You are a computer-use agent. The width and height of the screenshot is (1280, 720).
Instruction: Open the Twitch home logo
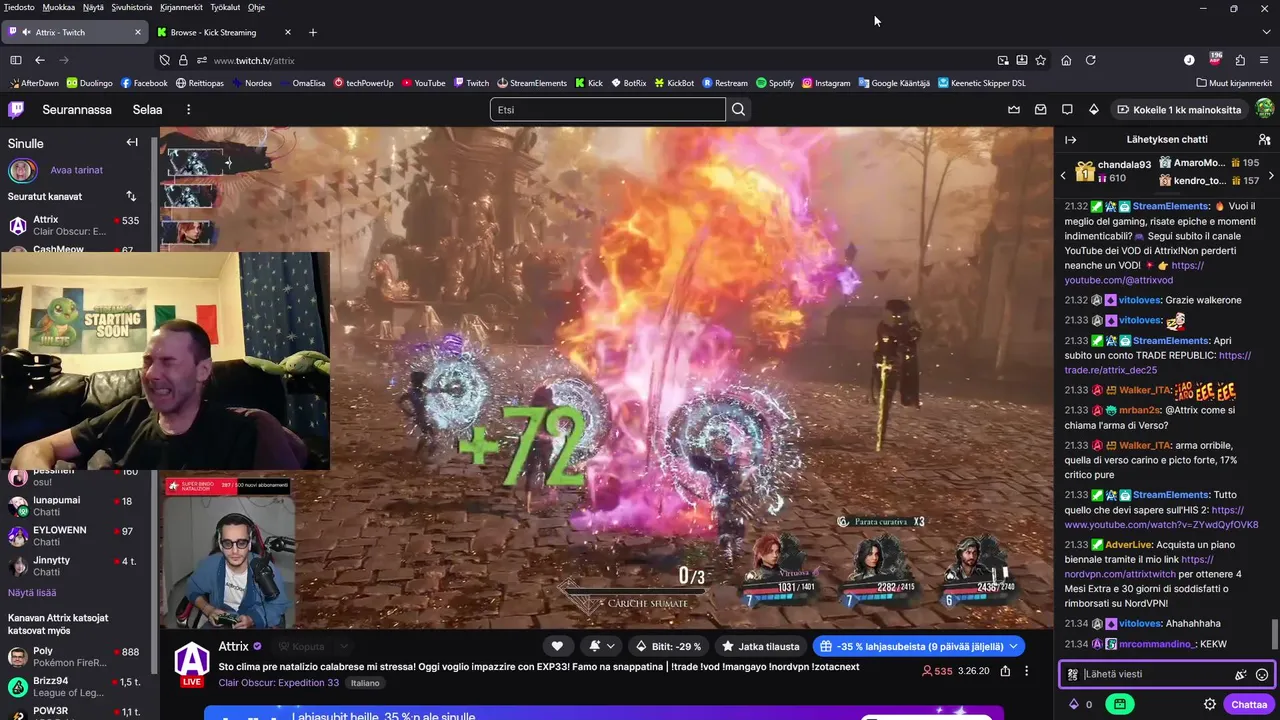[17, 109]
